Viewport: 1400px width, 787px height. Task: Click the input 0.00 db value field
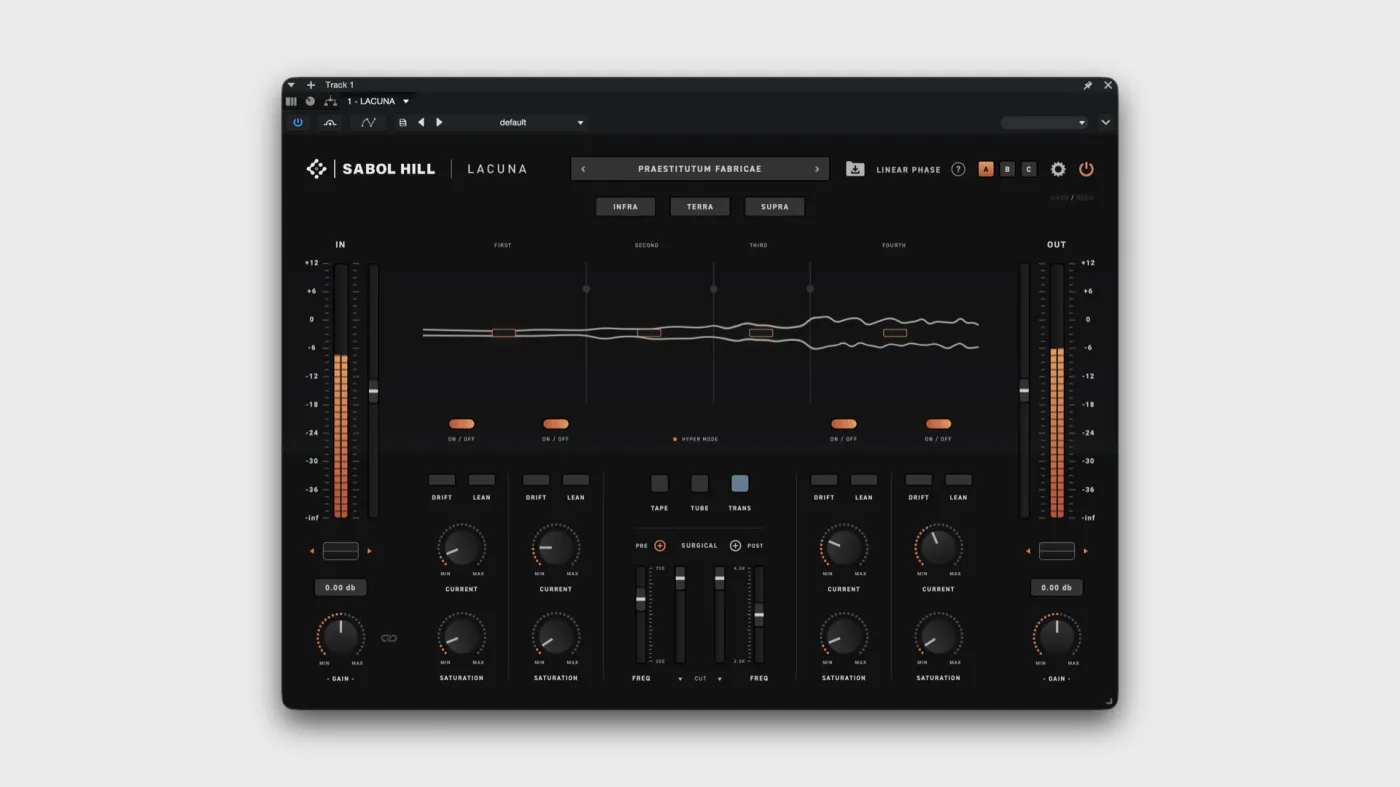pyautogui.click(x=341, y=588)
